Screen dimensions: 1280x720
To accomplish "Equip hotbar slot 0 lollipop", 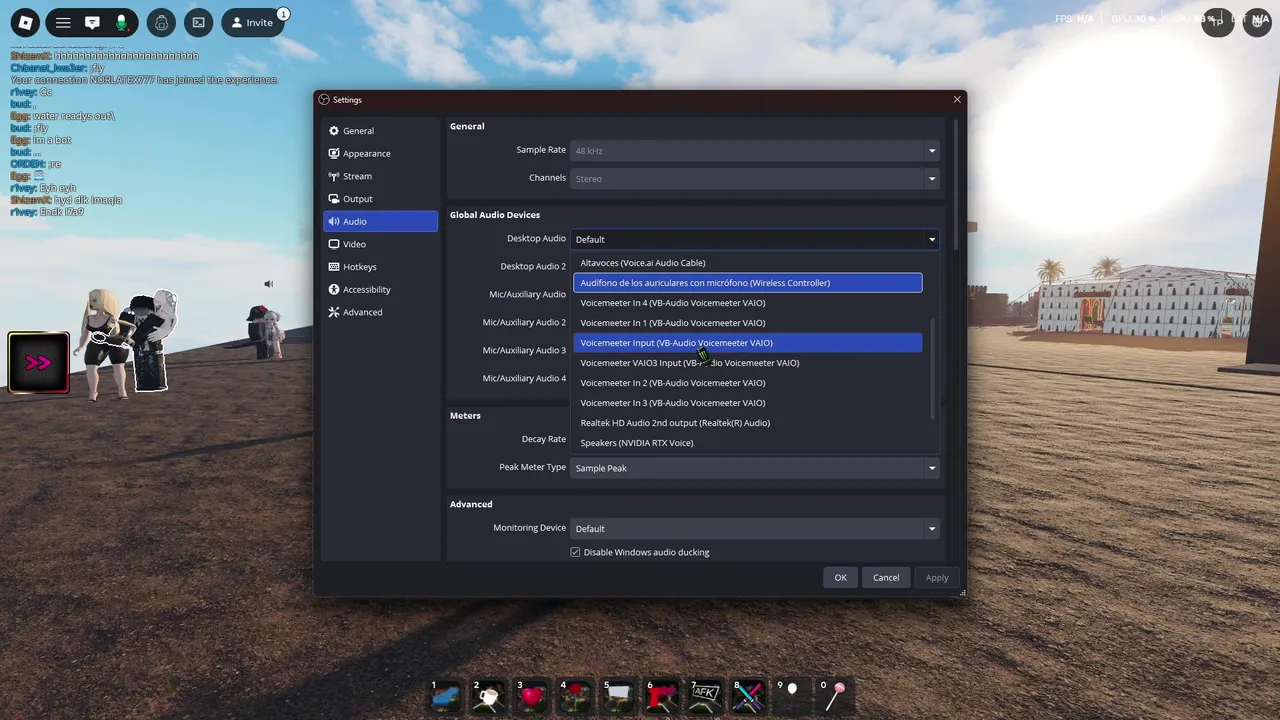I will [x=836, y=696].
